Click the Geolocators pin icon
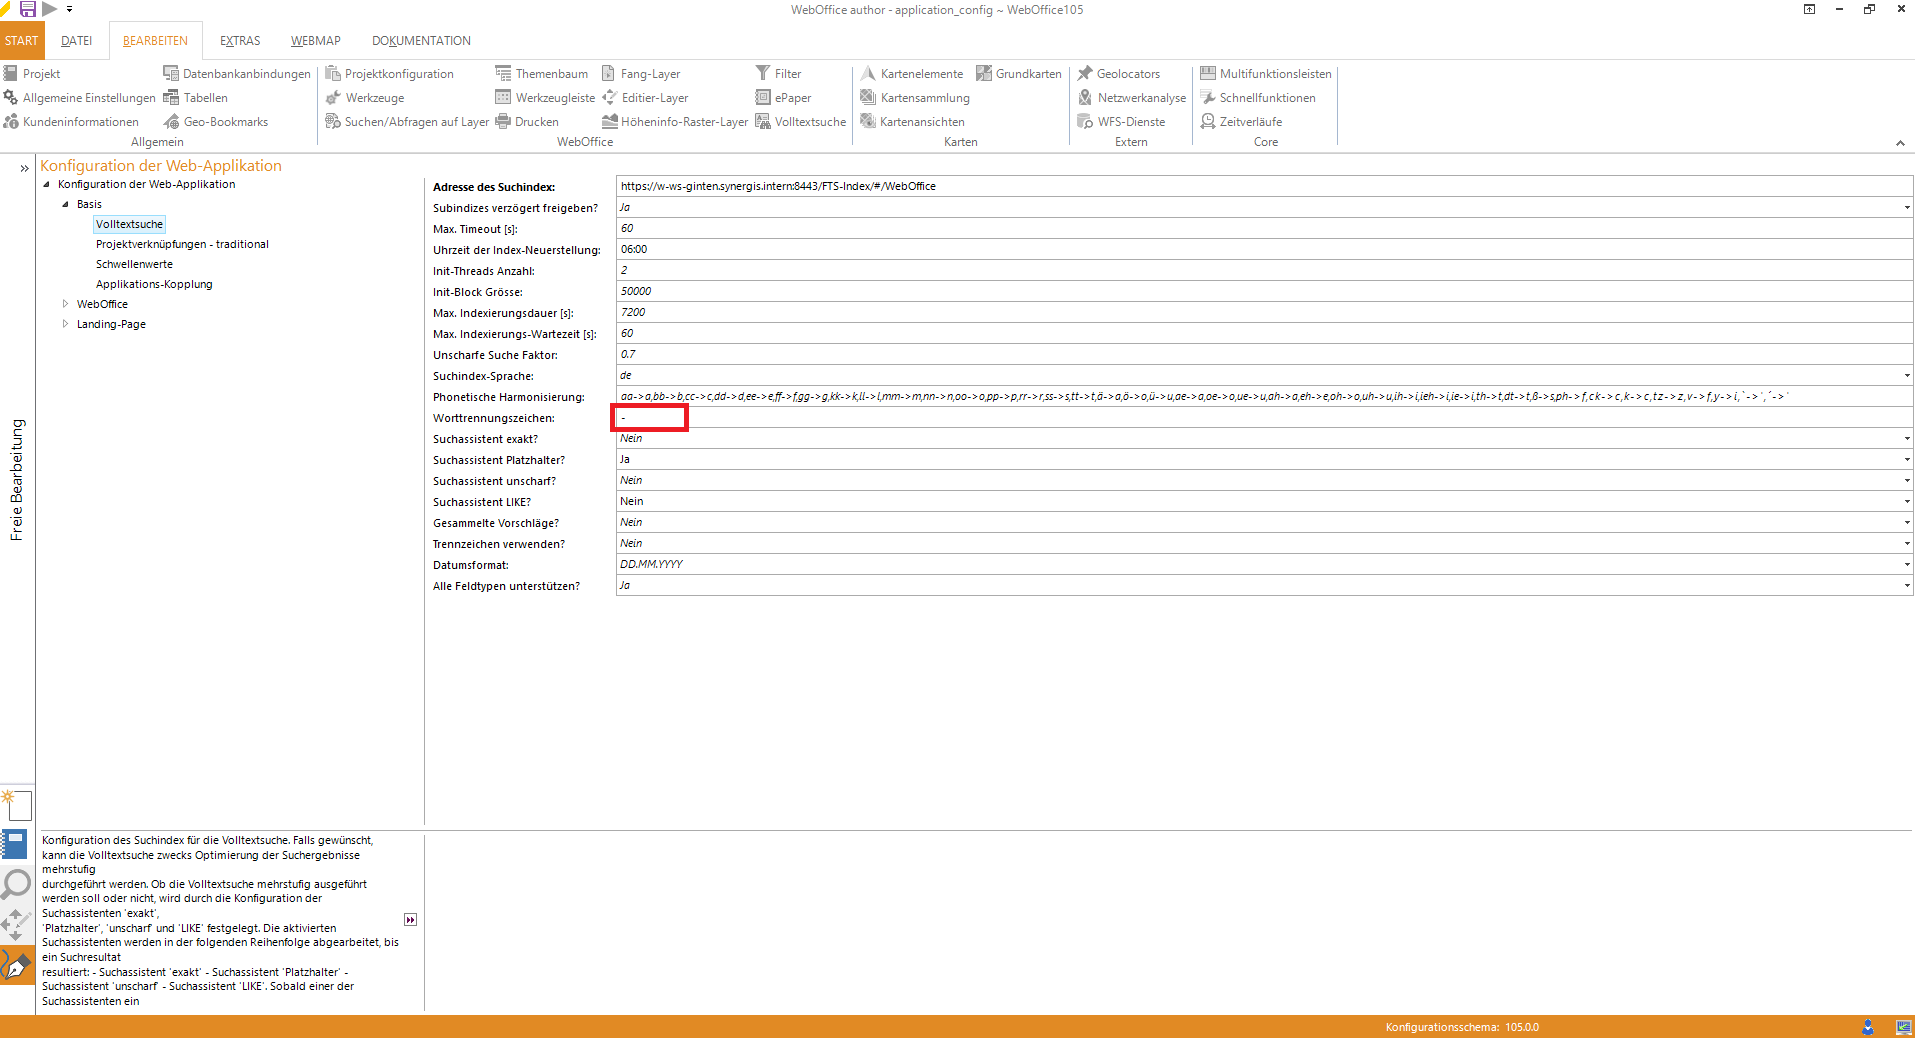Image resolution: width=1915 pixels, height=1038 pixels. pos(1085,74)
